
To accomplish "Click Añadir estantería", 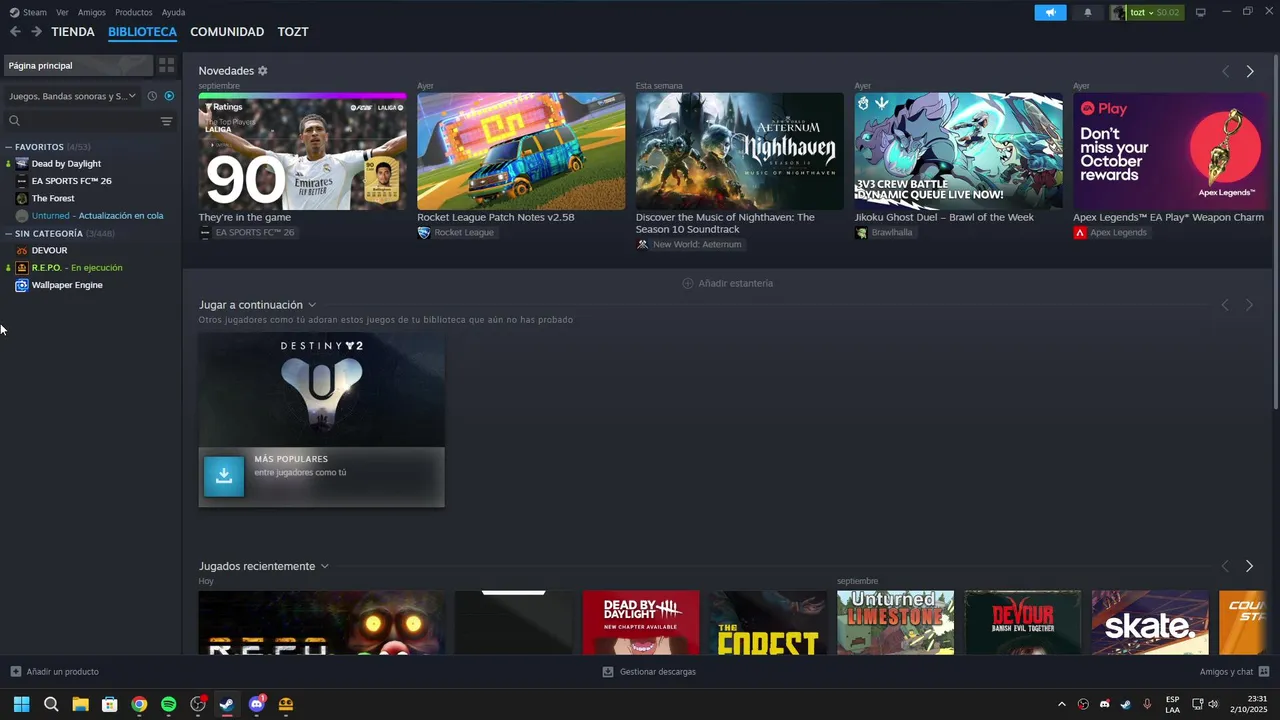I will 735,283.
